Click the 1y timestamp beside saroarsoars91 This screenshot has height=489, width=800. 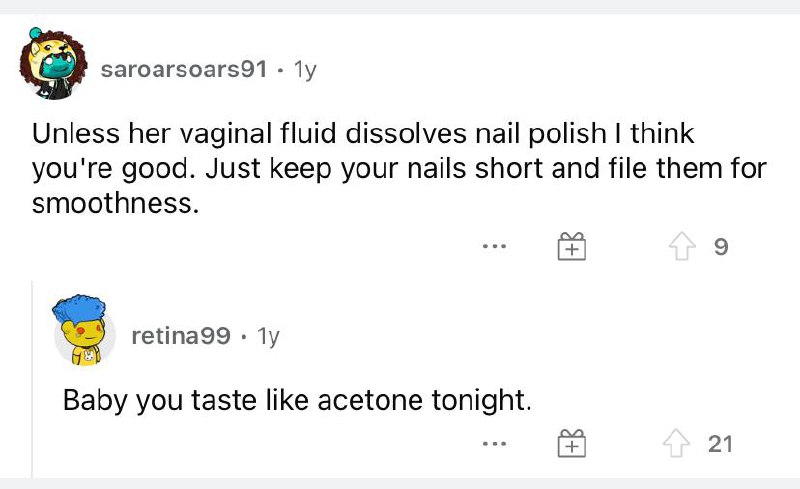click(304, 69)
